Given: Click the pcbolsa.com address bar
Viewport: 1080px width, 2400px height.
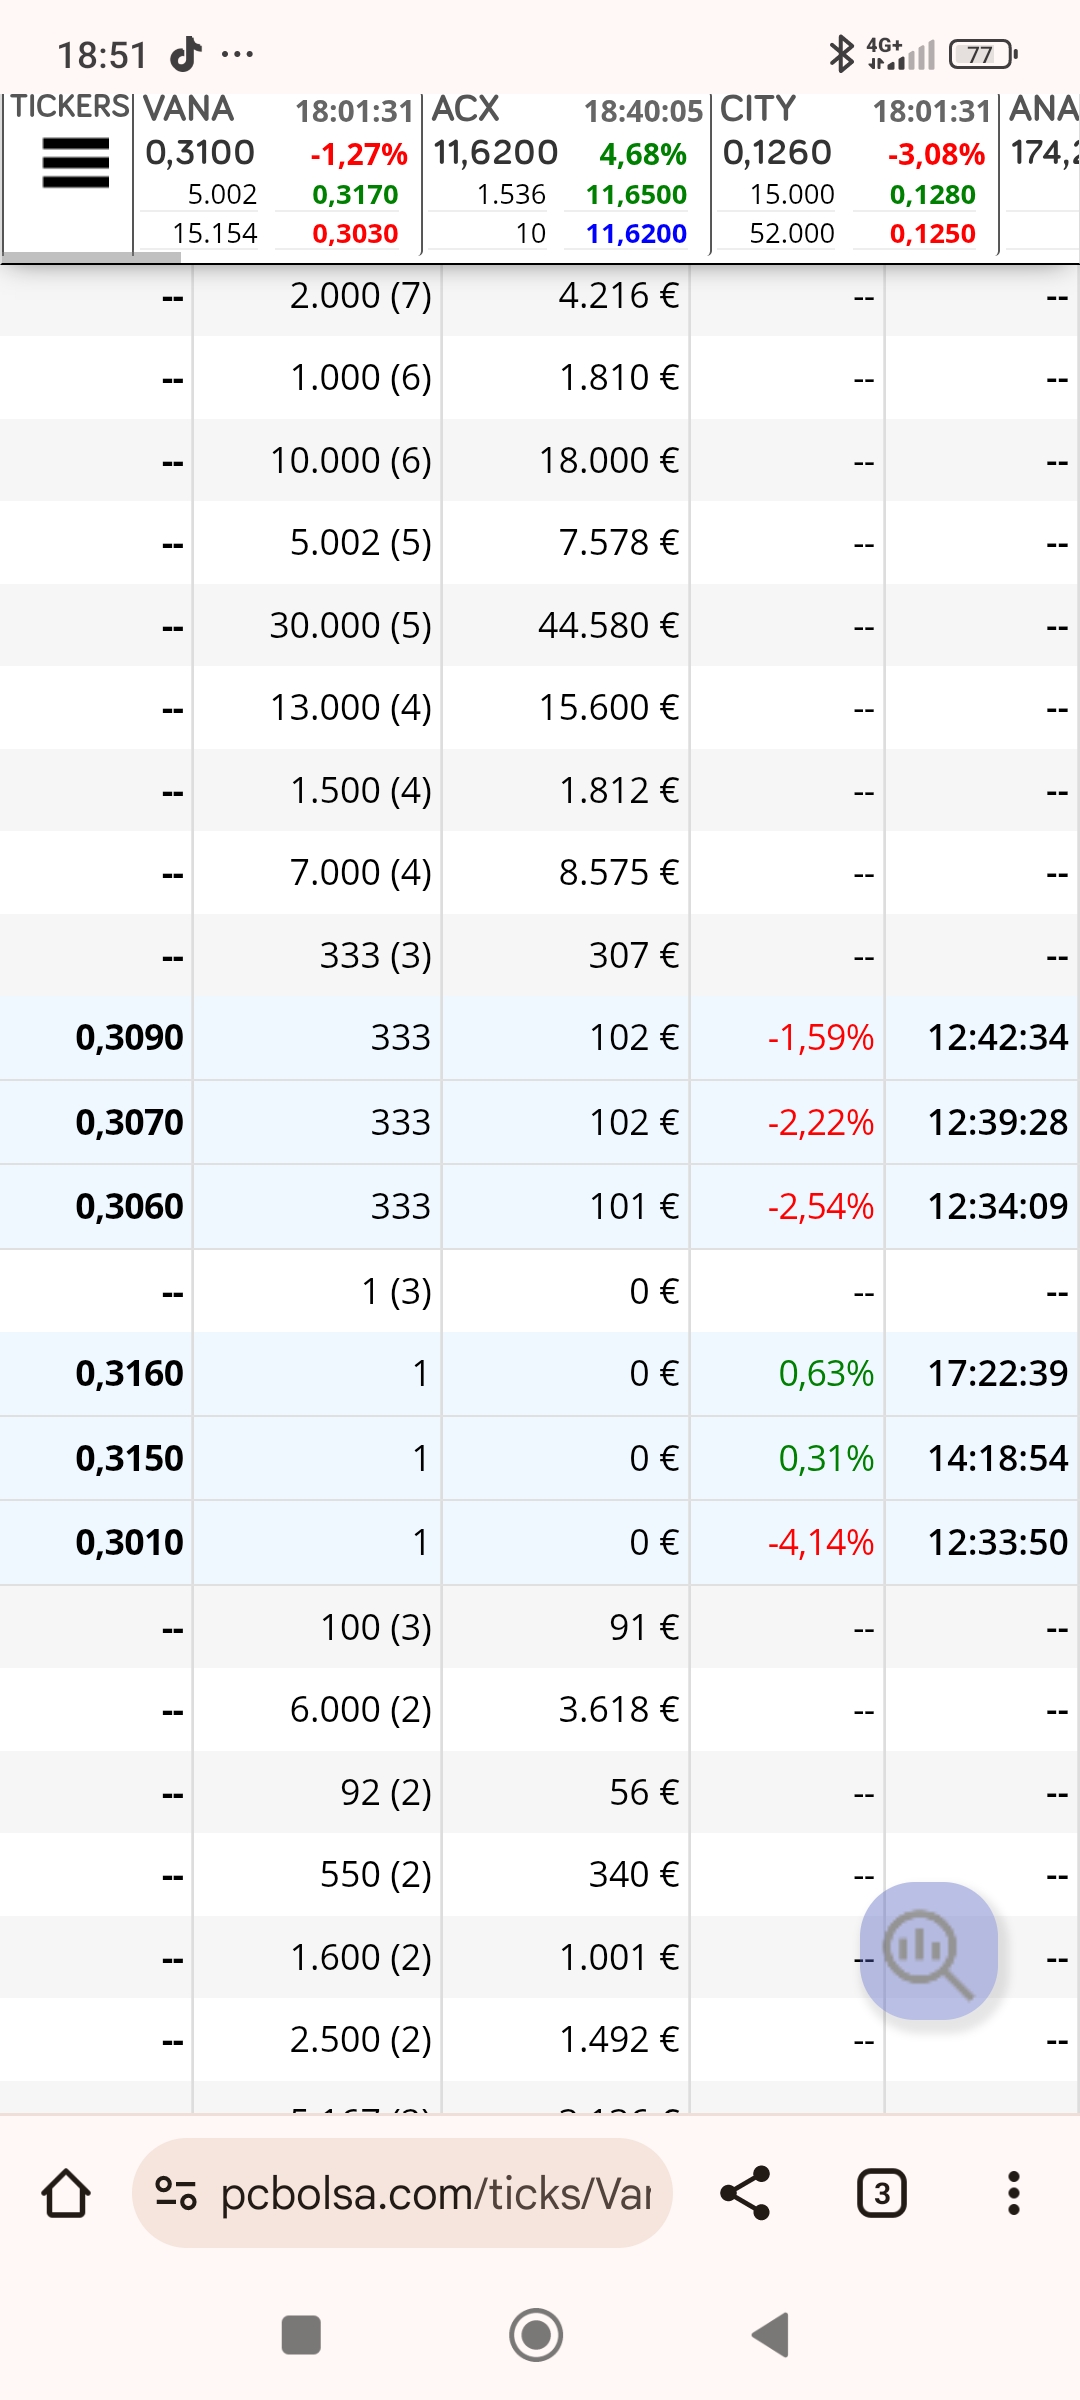Looking at the screenshot, I should (435, 2193).
